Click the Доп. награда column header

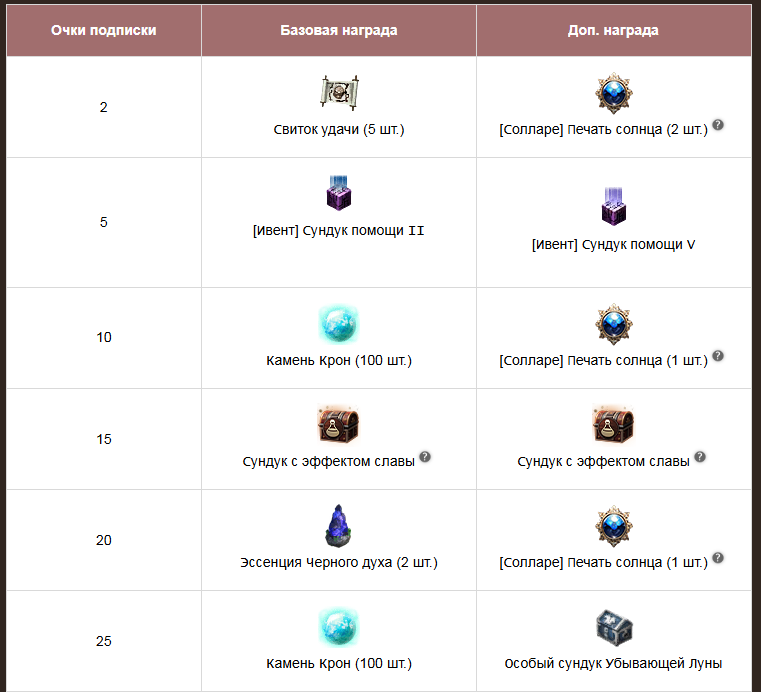click(613, 31)
